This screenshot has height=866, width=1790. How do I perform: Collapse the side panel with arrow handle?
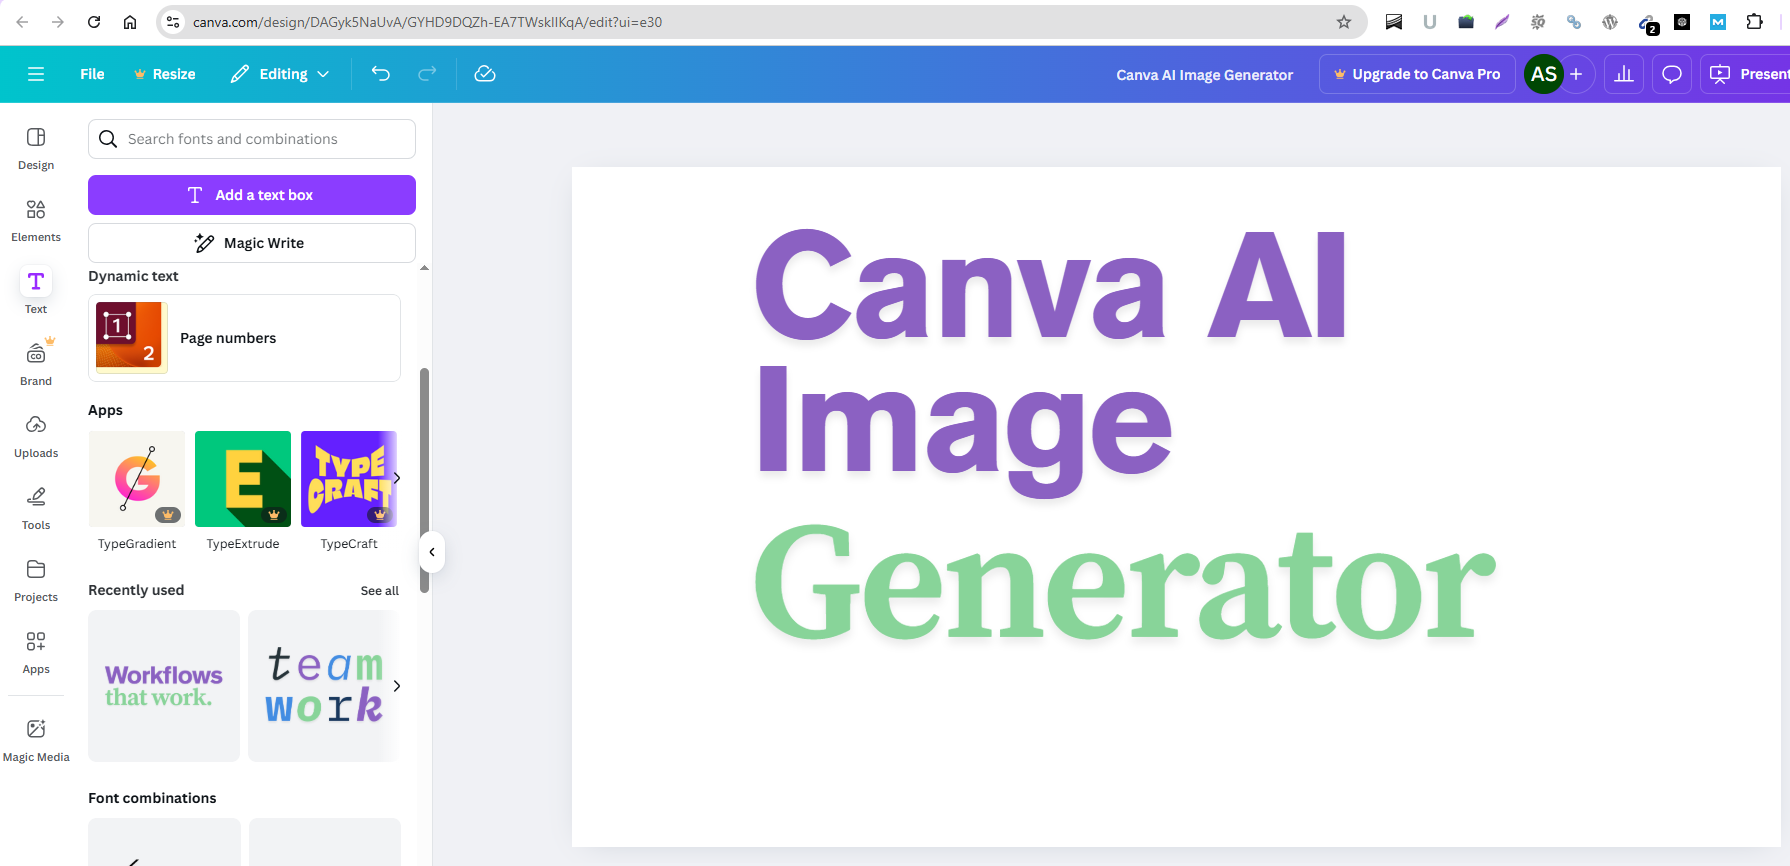[x=432, y=552]
